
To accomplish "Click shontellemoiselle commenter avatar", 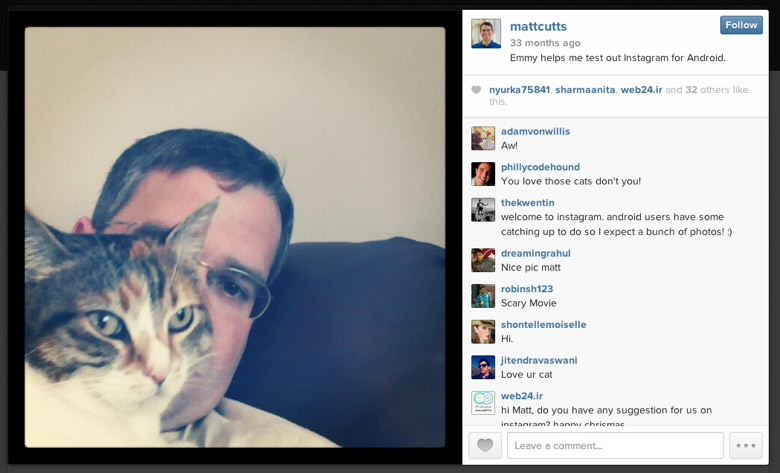I will 483,331.
